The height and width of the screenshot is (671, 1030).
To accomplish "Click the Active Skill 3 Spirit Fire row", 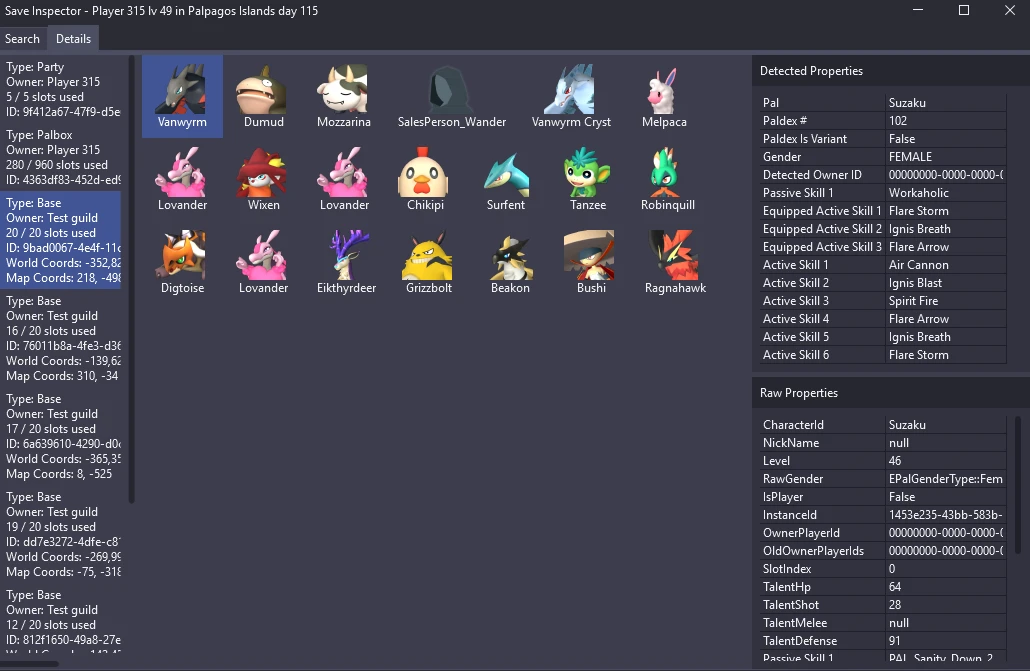I will 882,300.
